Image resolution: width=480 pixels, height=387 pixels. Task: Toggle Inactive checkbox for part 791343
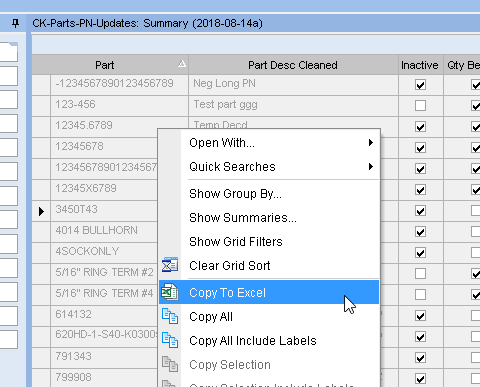click(420, 358)
